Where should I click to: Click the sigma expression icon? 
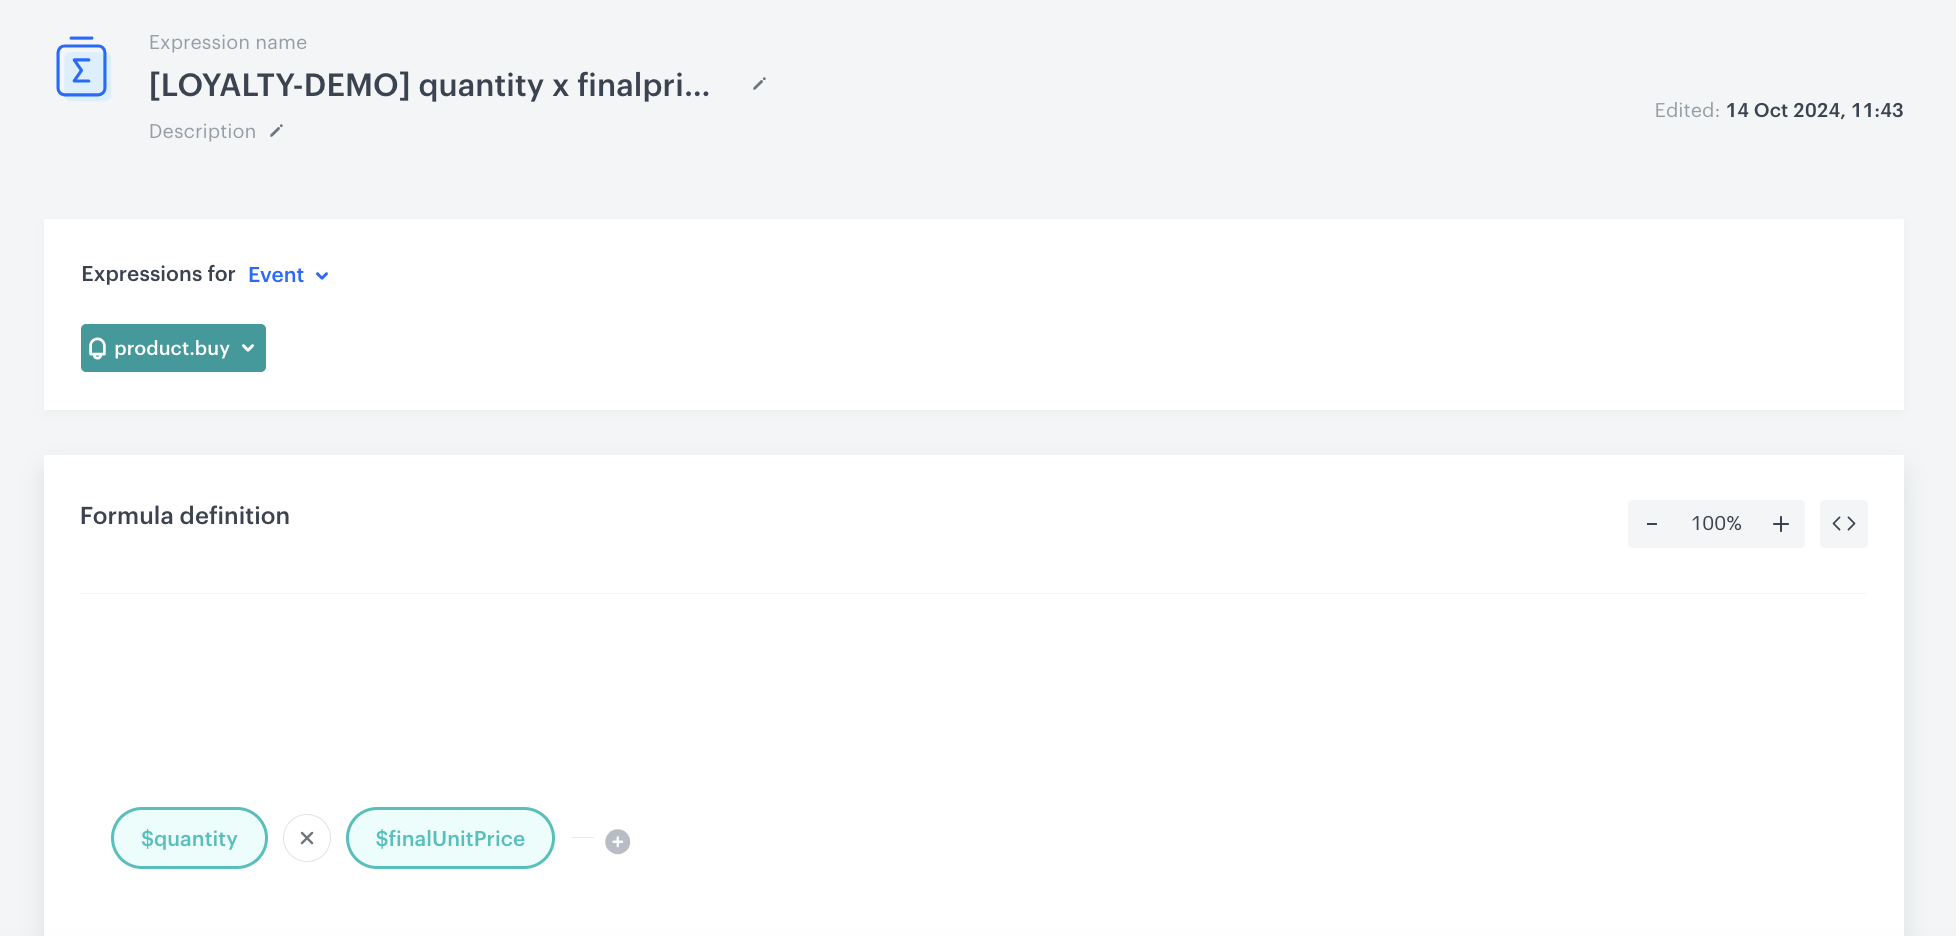82,69
